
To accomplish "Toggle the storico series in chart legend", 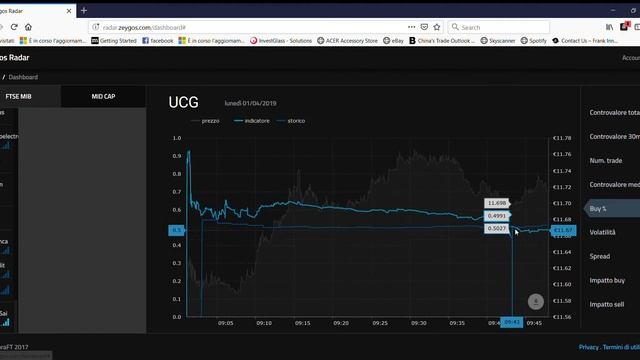I will click(x=291, y=121).
